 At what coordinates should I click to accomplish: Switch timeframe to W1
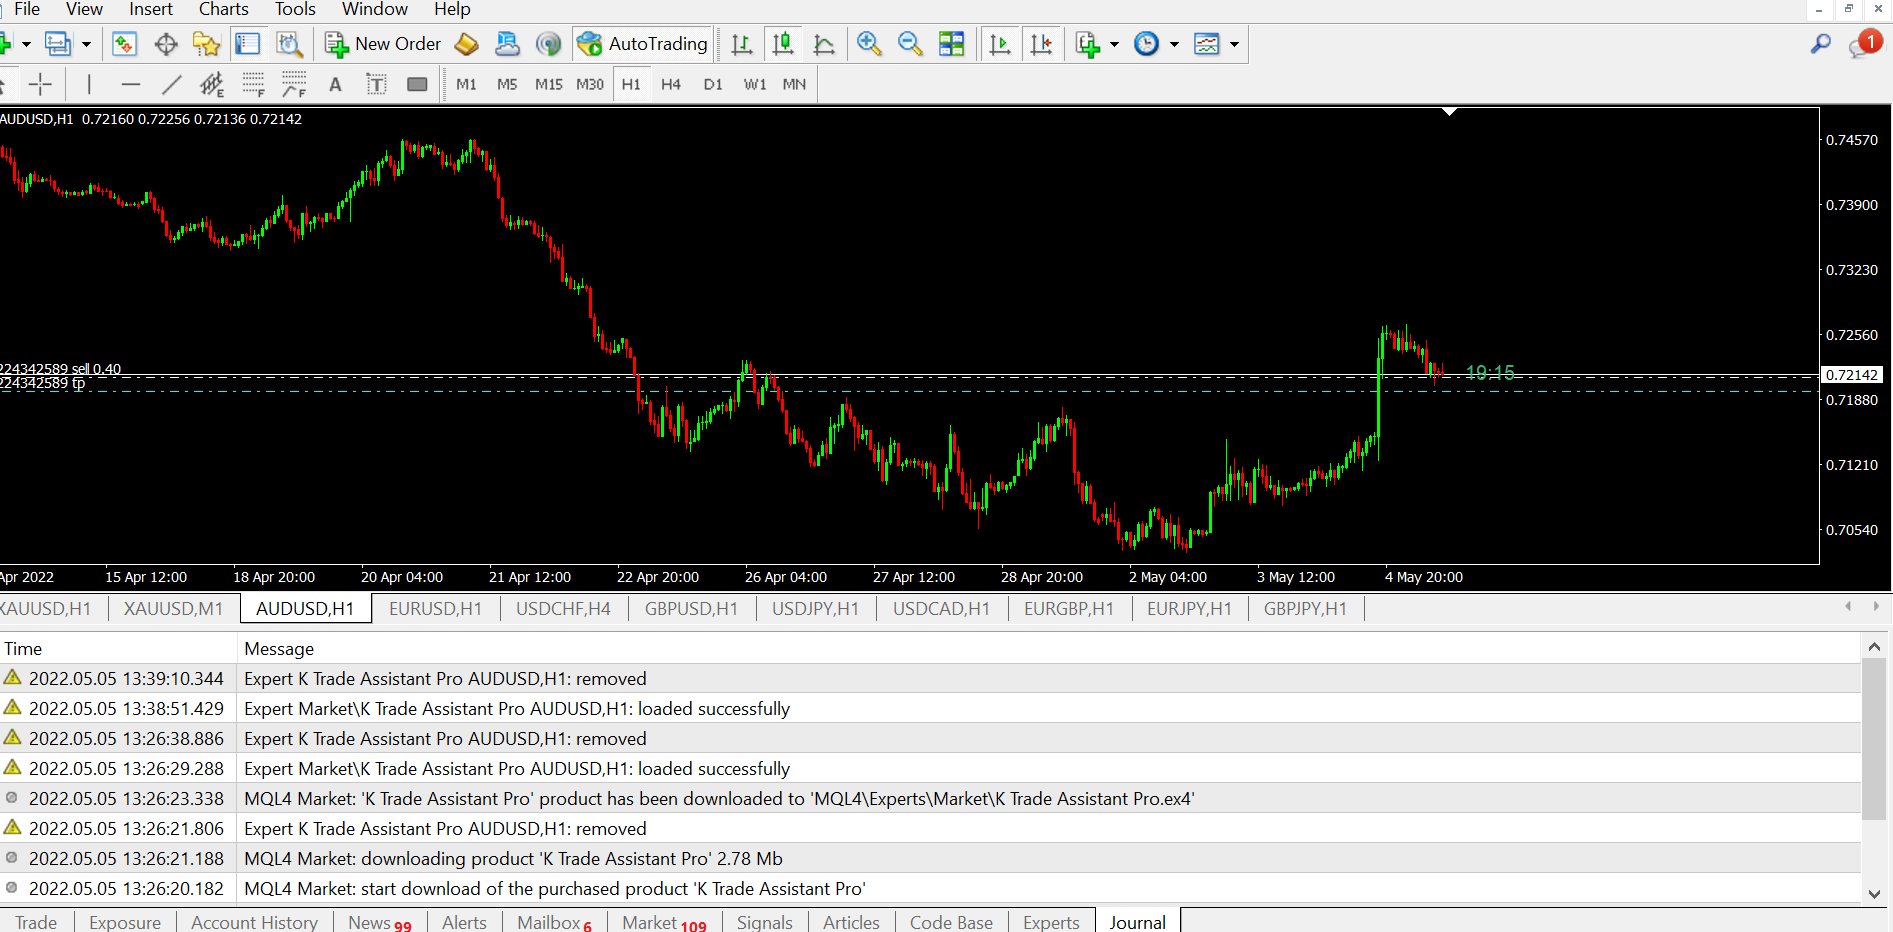(755, 85)
